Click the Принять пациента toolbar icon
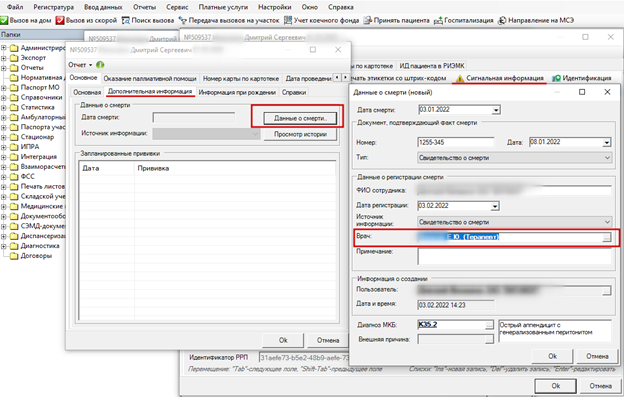 tap(368, 20)
